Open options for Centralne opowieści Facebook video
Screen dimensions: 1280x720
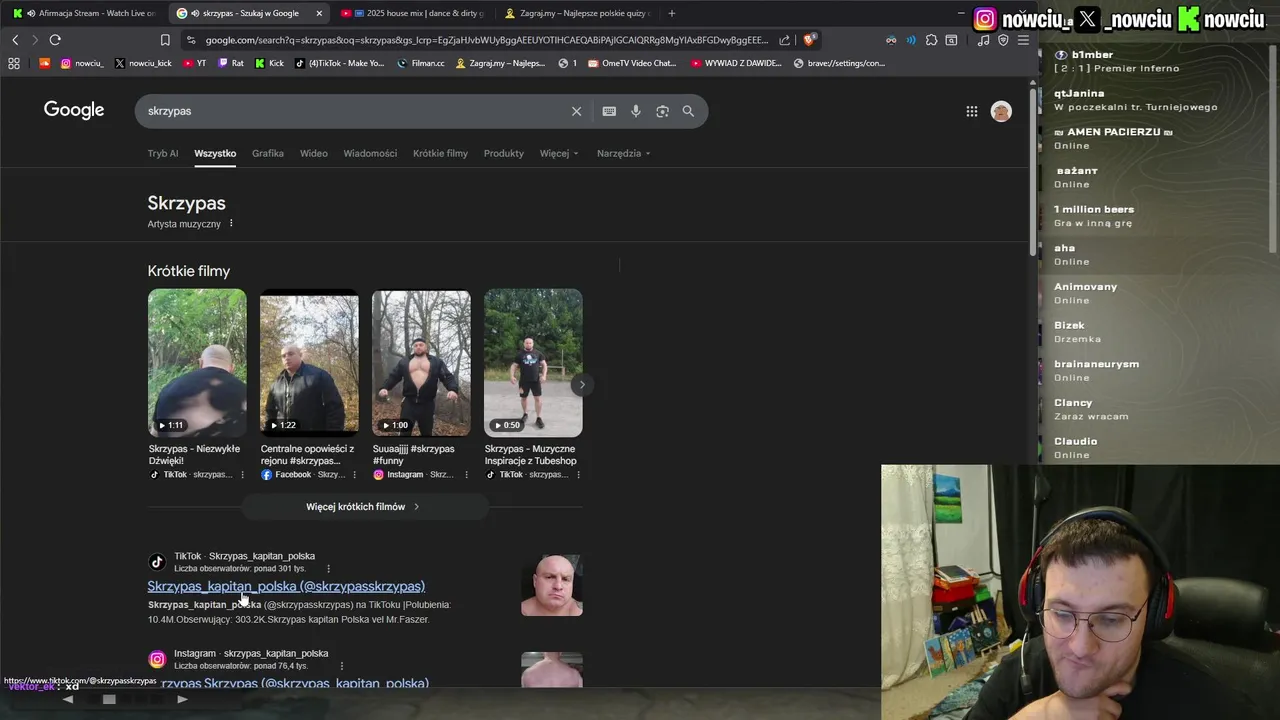coord(353,475)
